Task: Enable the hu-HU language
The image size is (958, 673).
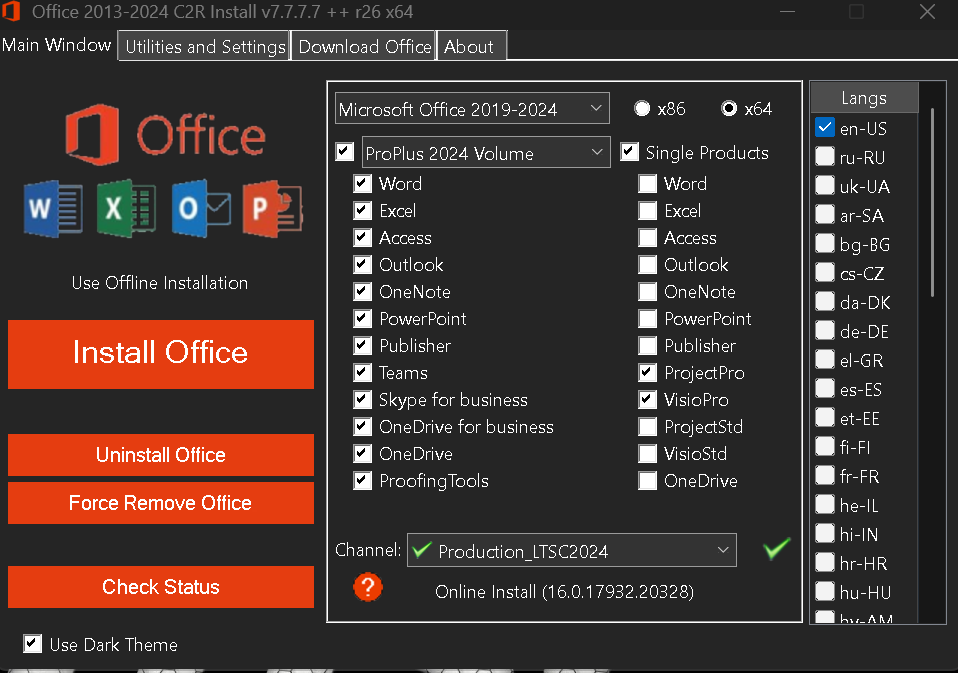Action: pos(825,592)
